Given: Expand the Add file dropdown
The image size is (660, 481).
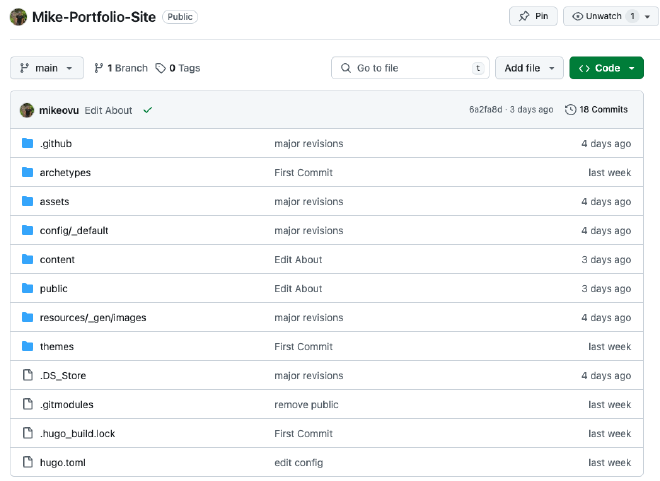Looking at the screenshot, I should pyautogui.click(x=529, y=68).
